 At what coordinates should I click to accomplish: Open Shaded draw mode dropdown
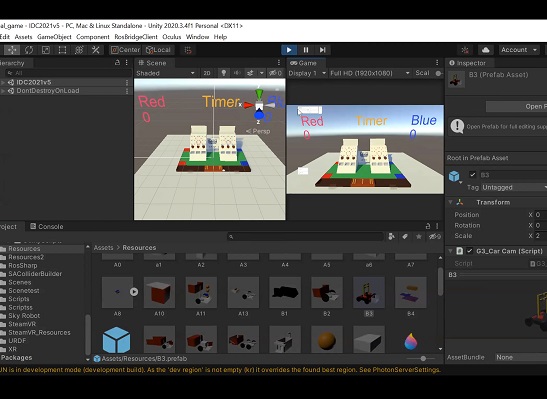pyautogui.click(x=166, y=73)
